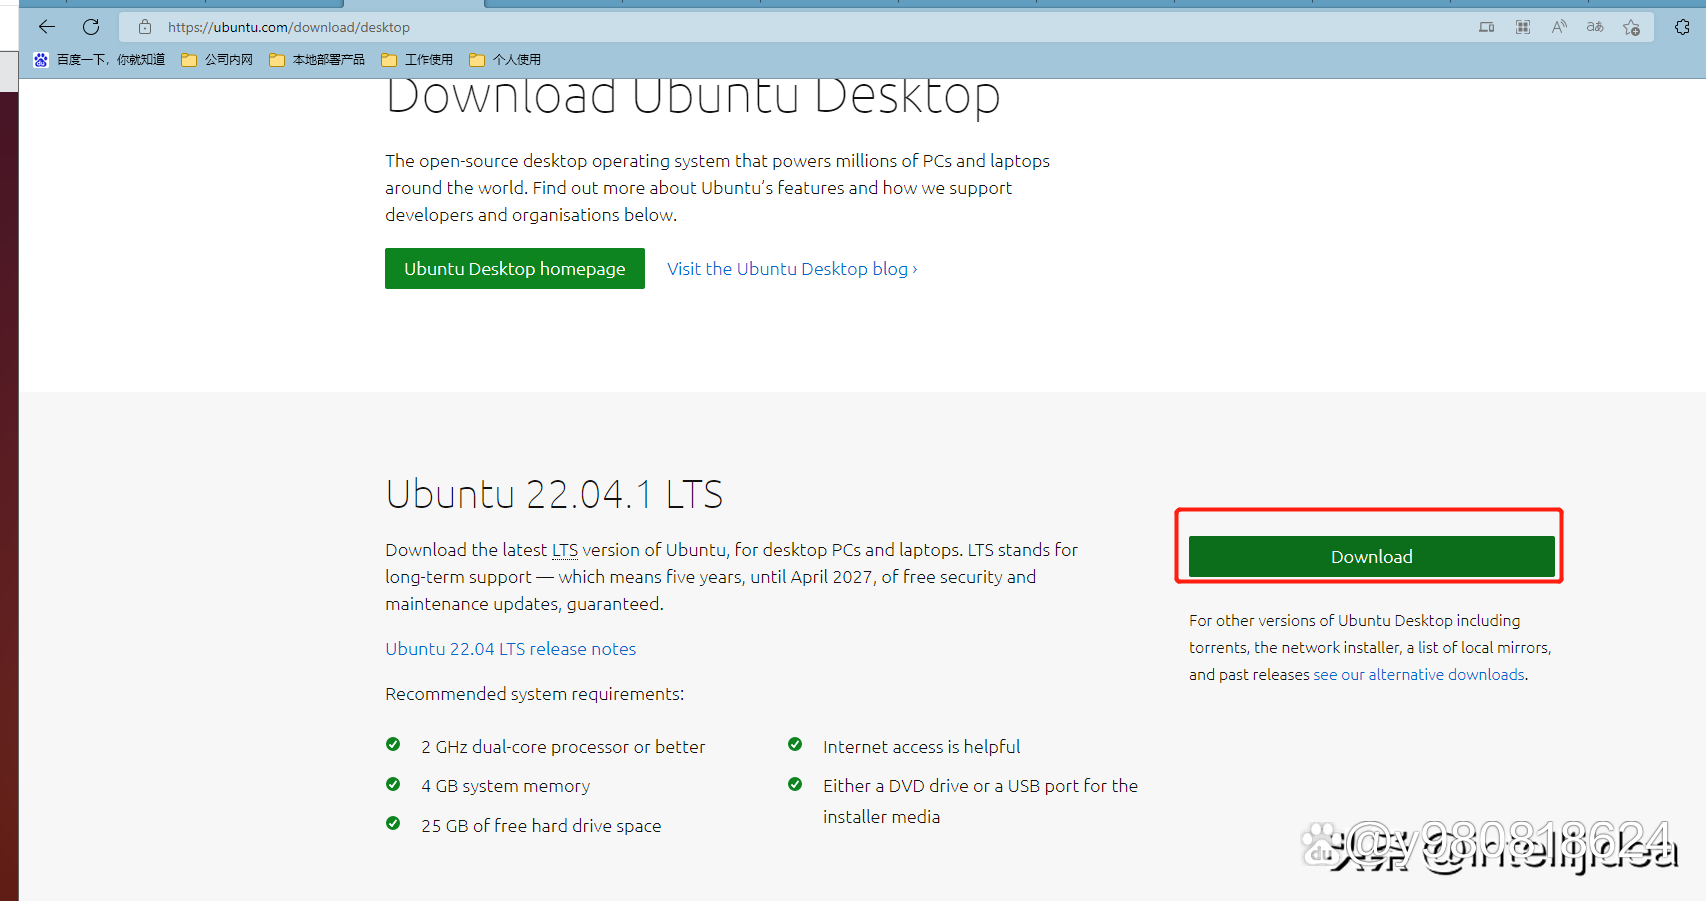Start Read Aloud from the address bar
The height and width of the screenshot is (901, 1706).
tap(1559, 27)
